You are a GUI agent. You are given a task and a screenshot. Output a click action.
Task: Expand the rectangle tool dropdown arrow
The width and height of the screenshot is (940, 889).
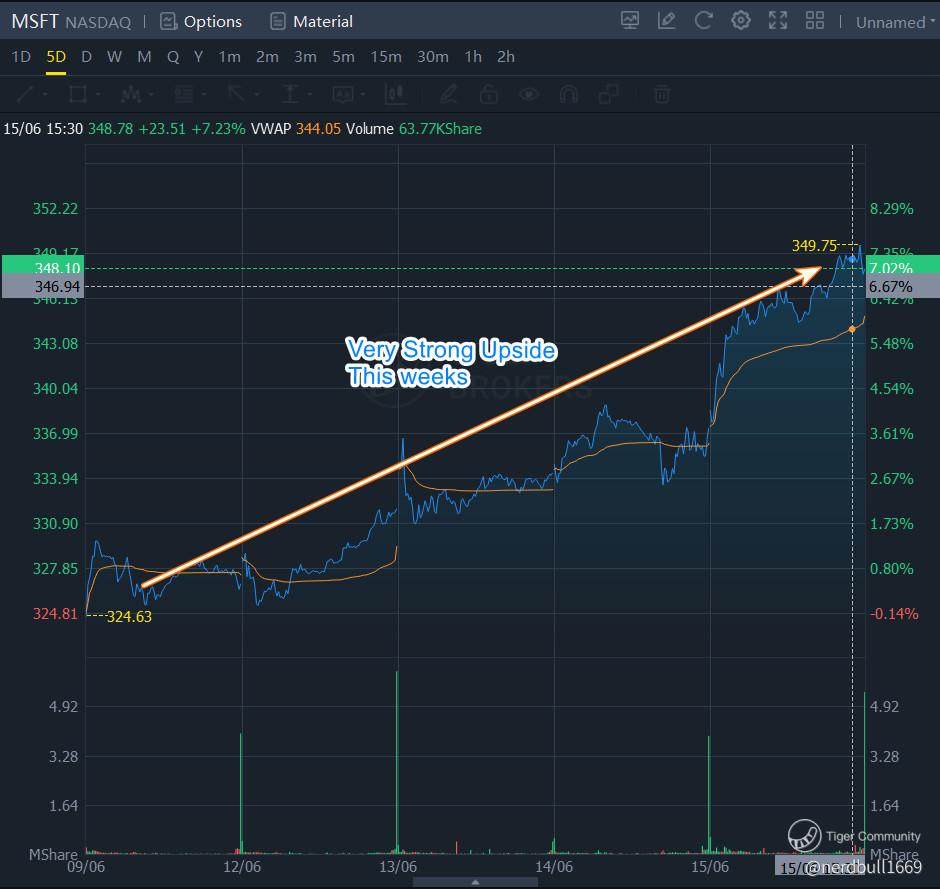pyautogui.click(x=98, y=94)
